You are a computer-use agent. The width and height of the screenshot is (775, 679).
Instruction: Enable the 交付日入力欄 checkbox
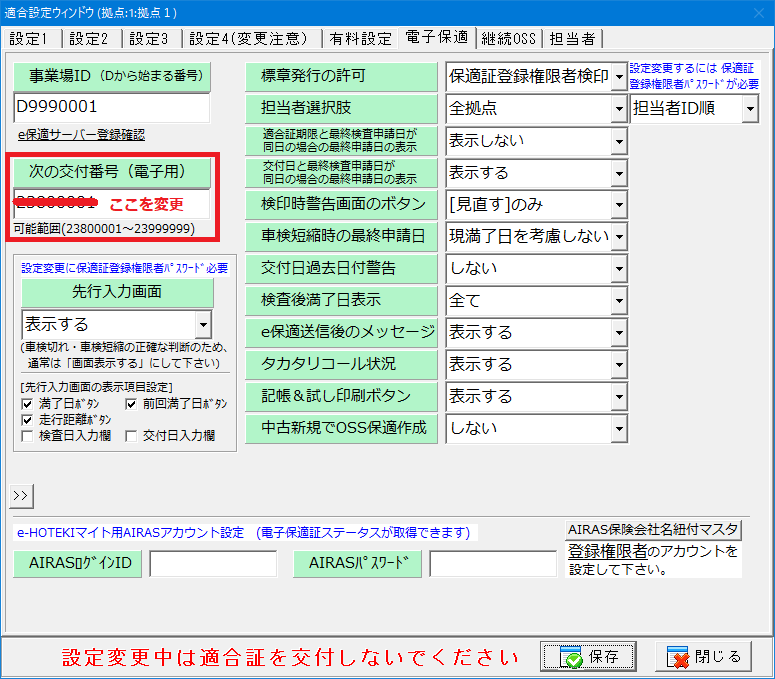[x=131, y=436]
